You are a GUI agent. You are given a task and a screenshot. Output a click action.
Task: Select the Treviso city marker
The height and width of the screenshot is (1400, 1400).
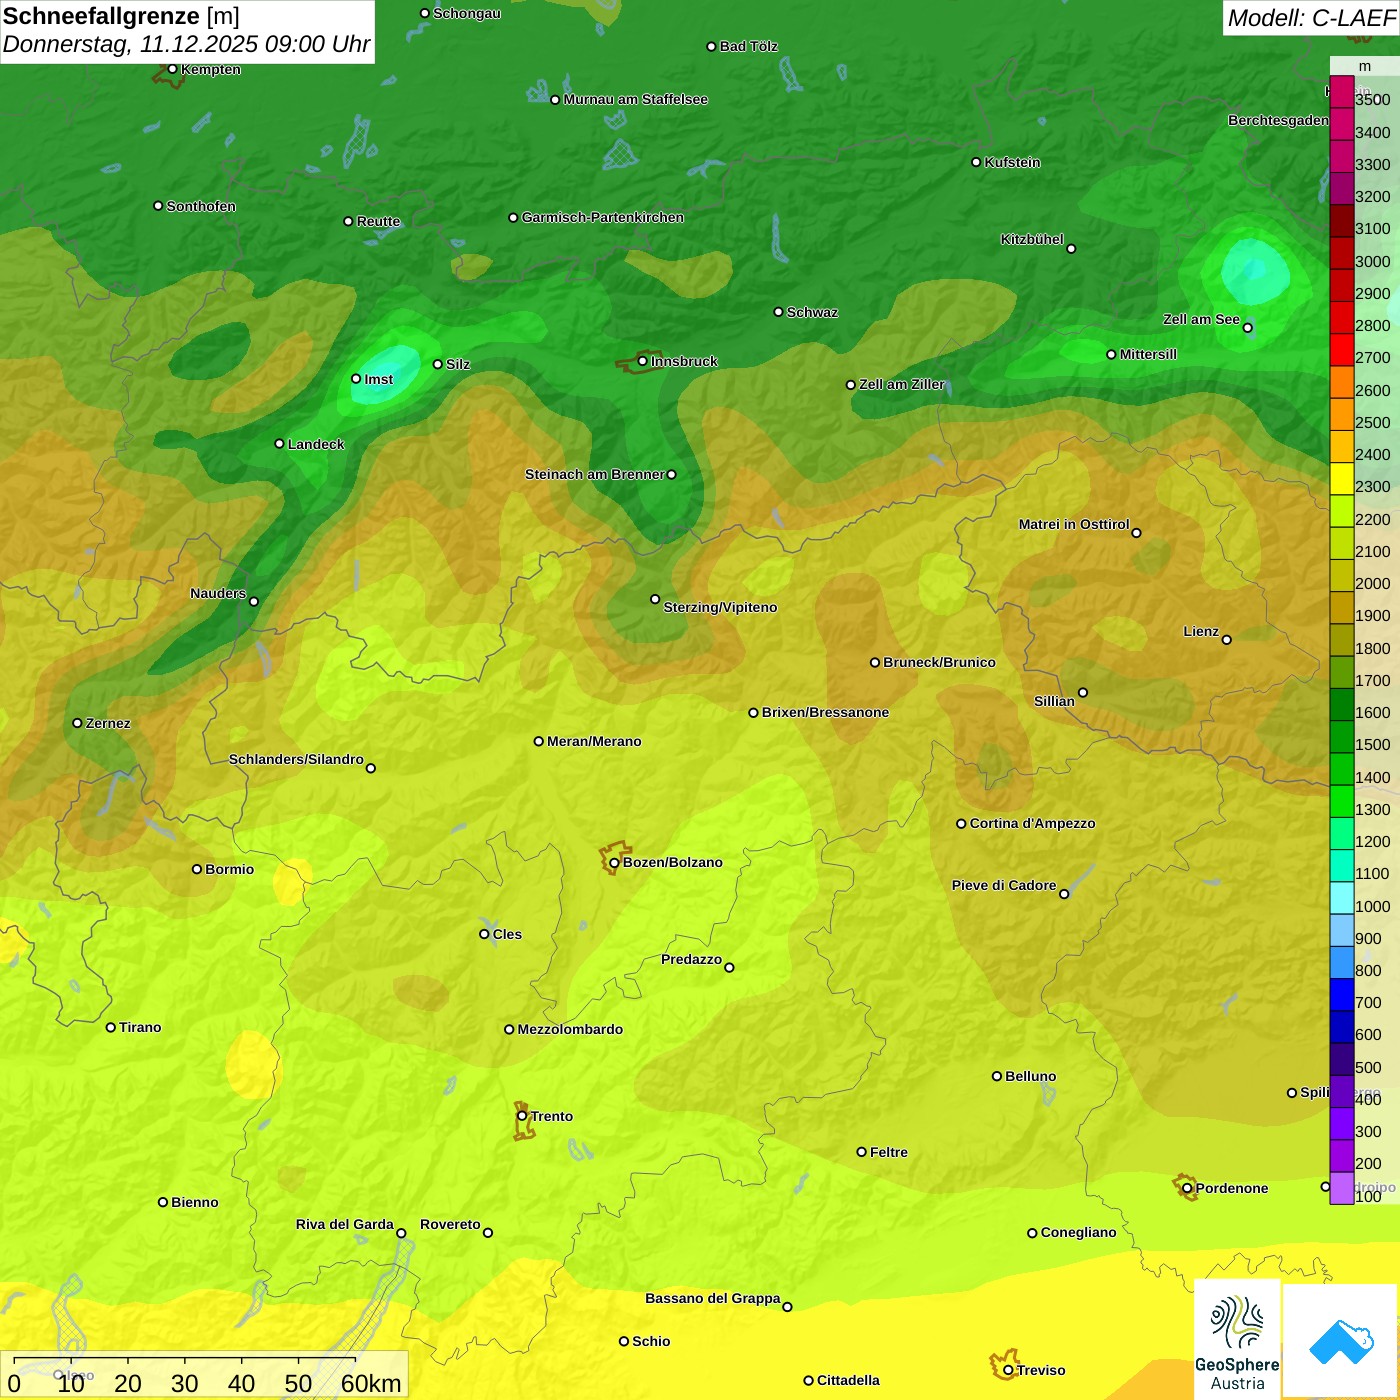[1008, 1370]
